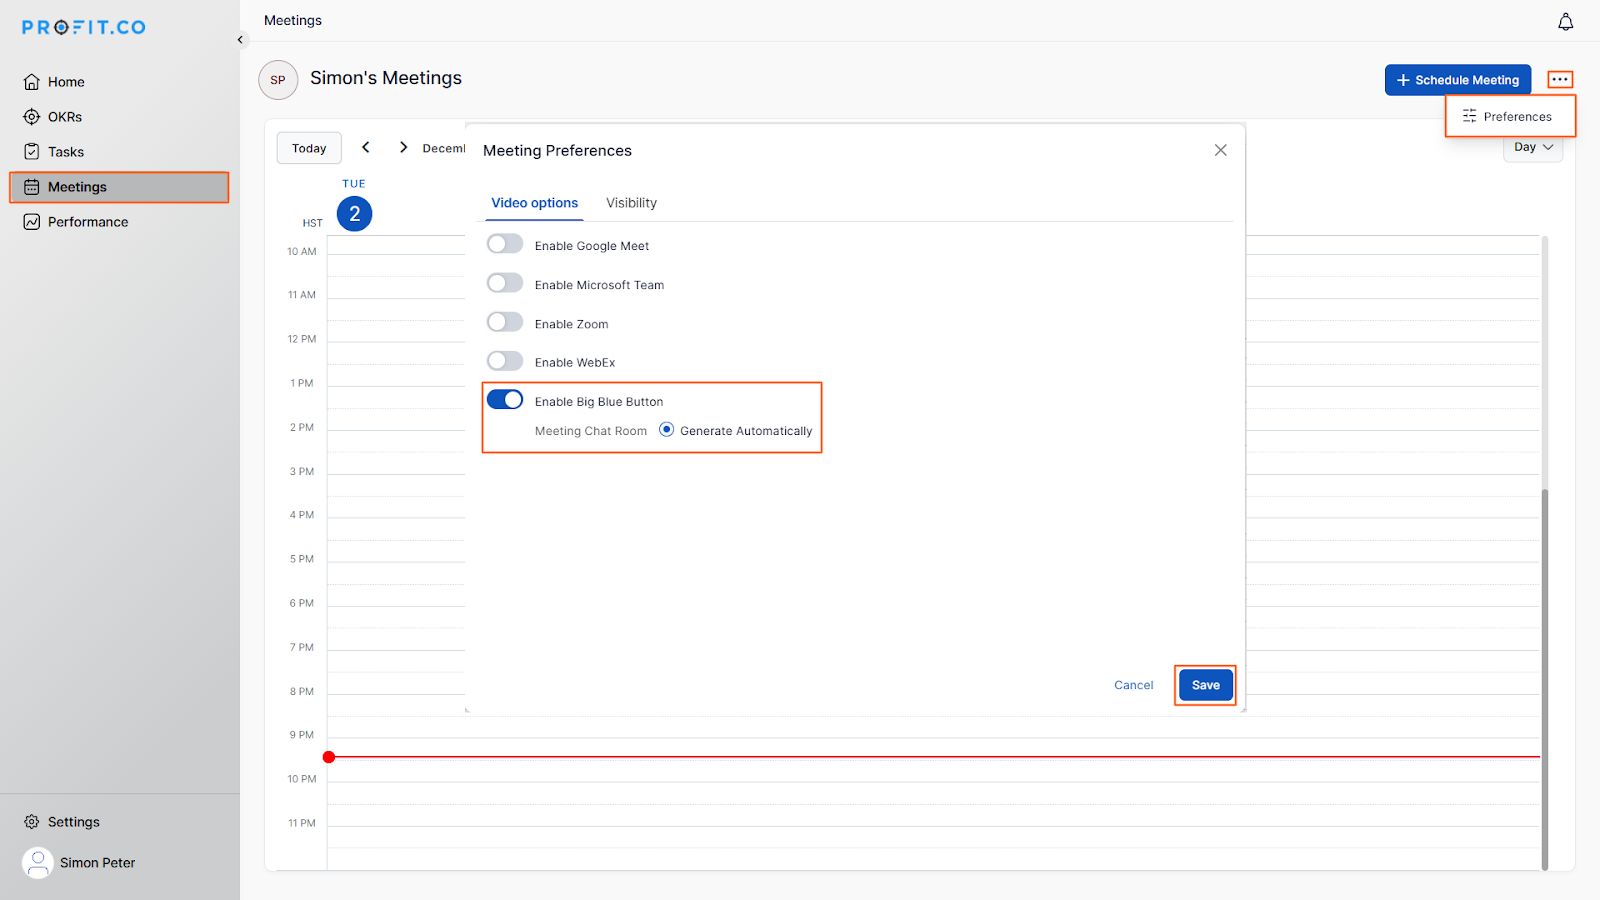The image size is (1600, 900).
Task: Enable the Microsoft Team toggle
Action: pos(505,283)
